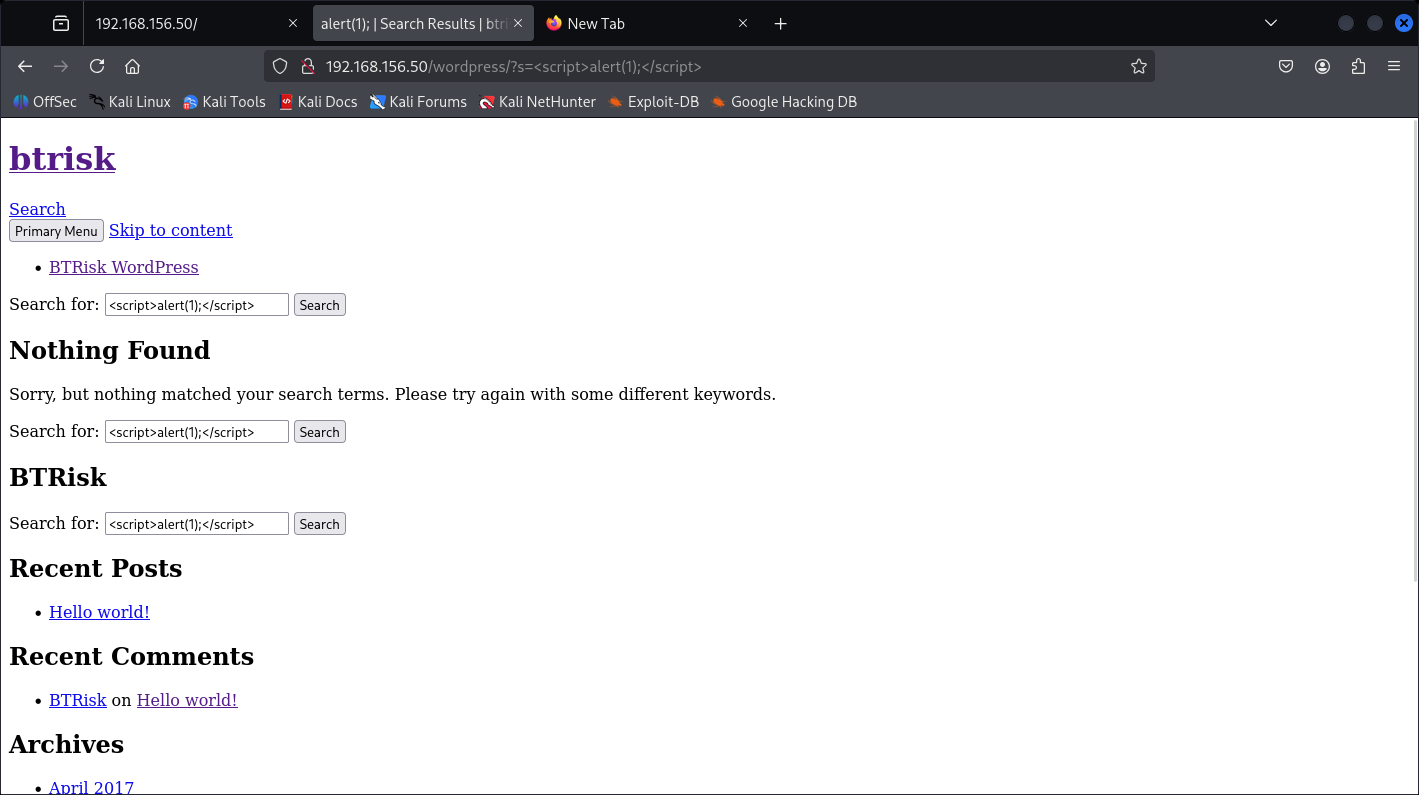This screenshot has height=795, width=1419.
Task: Click Search button above Nothing Found heading
Action: pos(320,305)
